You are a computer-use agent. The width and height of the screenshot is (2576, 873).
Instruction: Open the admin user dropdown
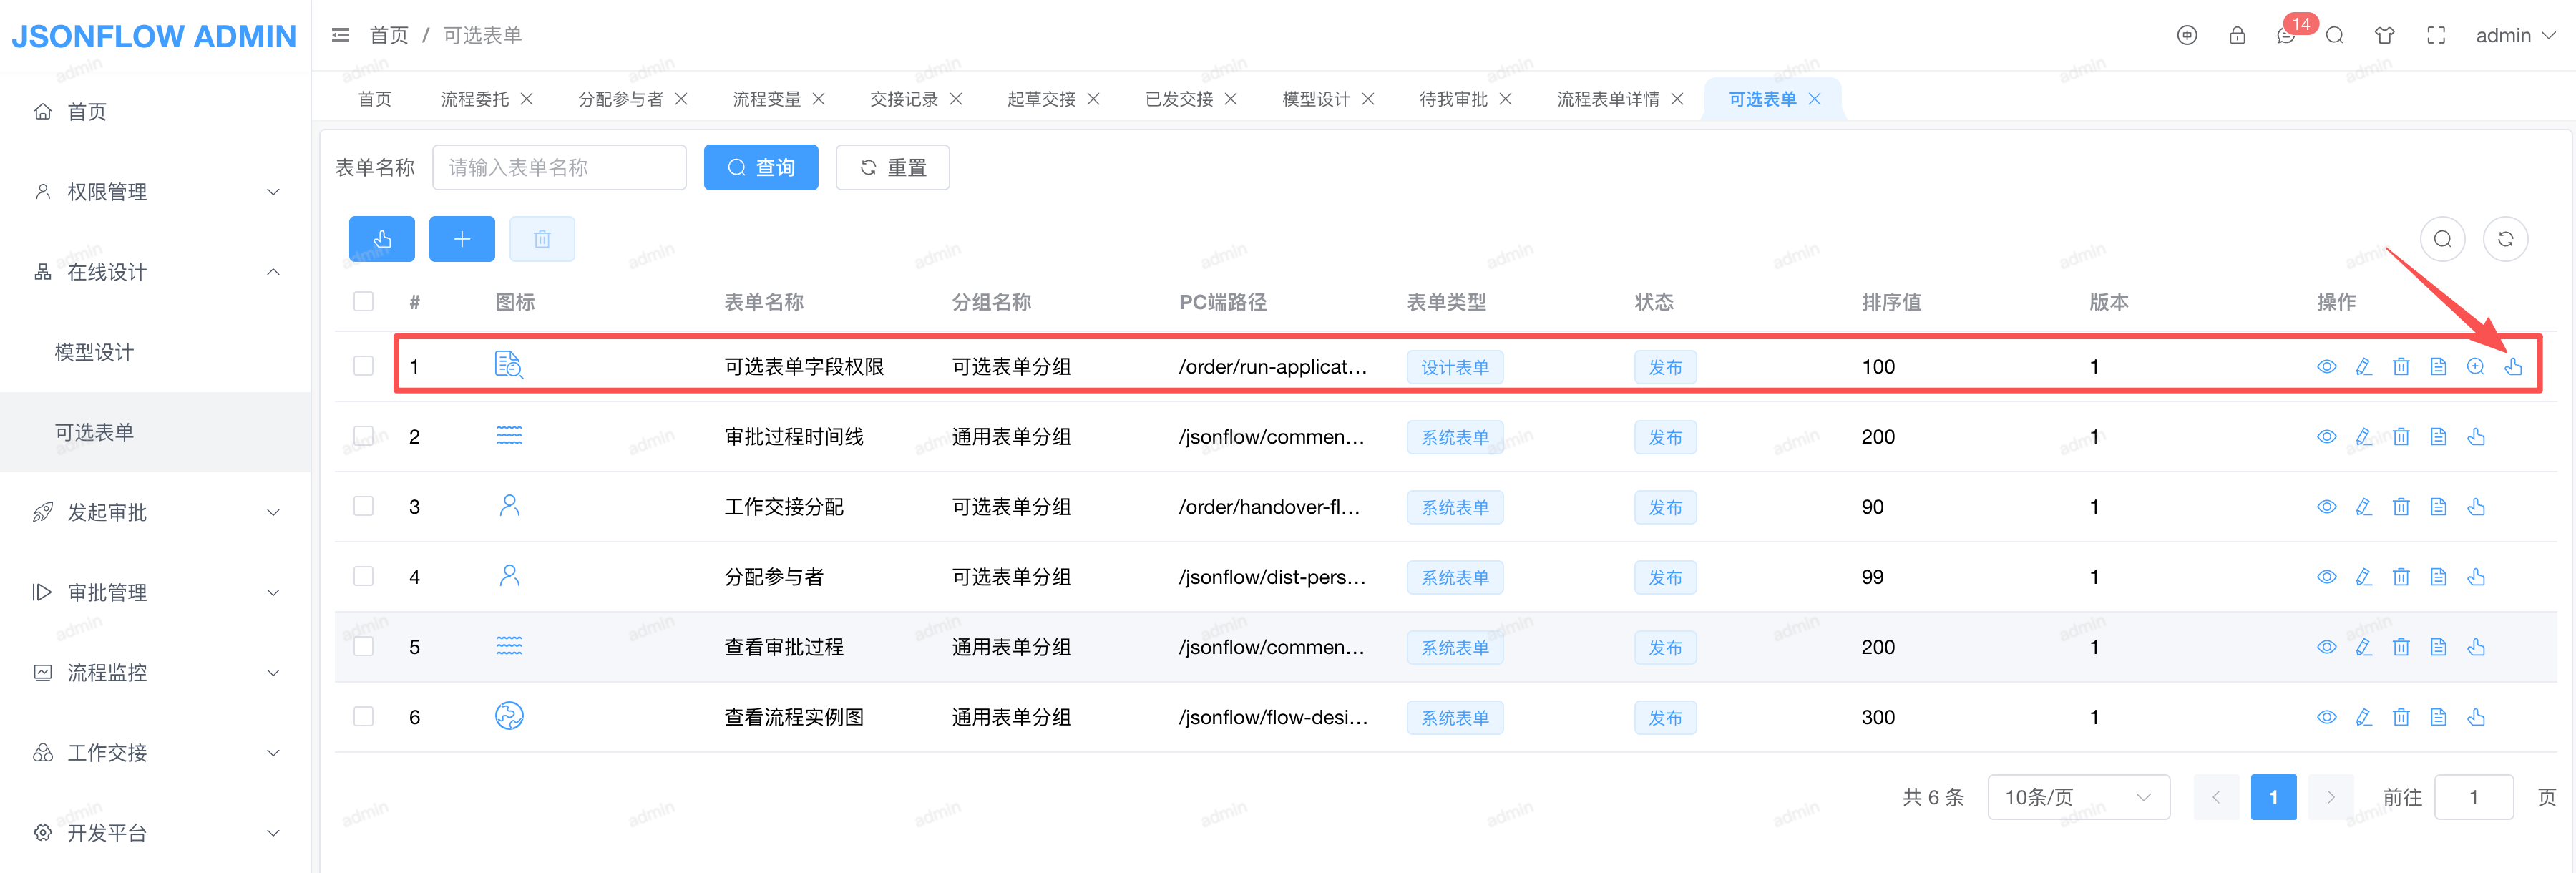pos(2514,36)
